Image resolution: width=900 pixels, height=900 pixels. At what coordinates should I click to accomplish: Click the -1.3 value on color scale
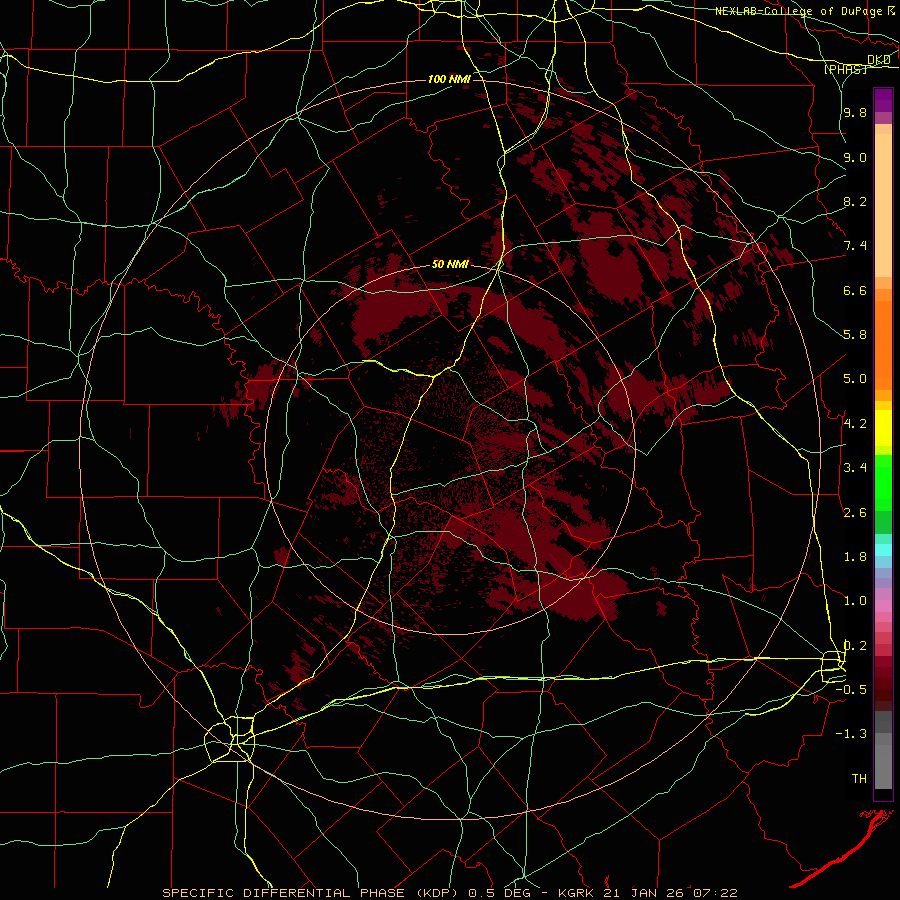click(851, 734)
